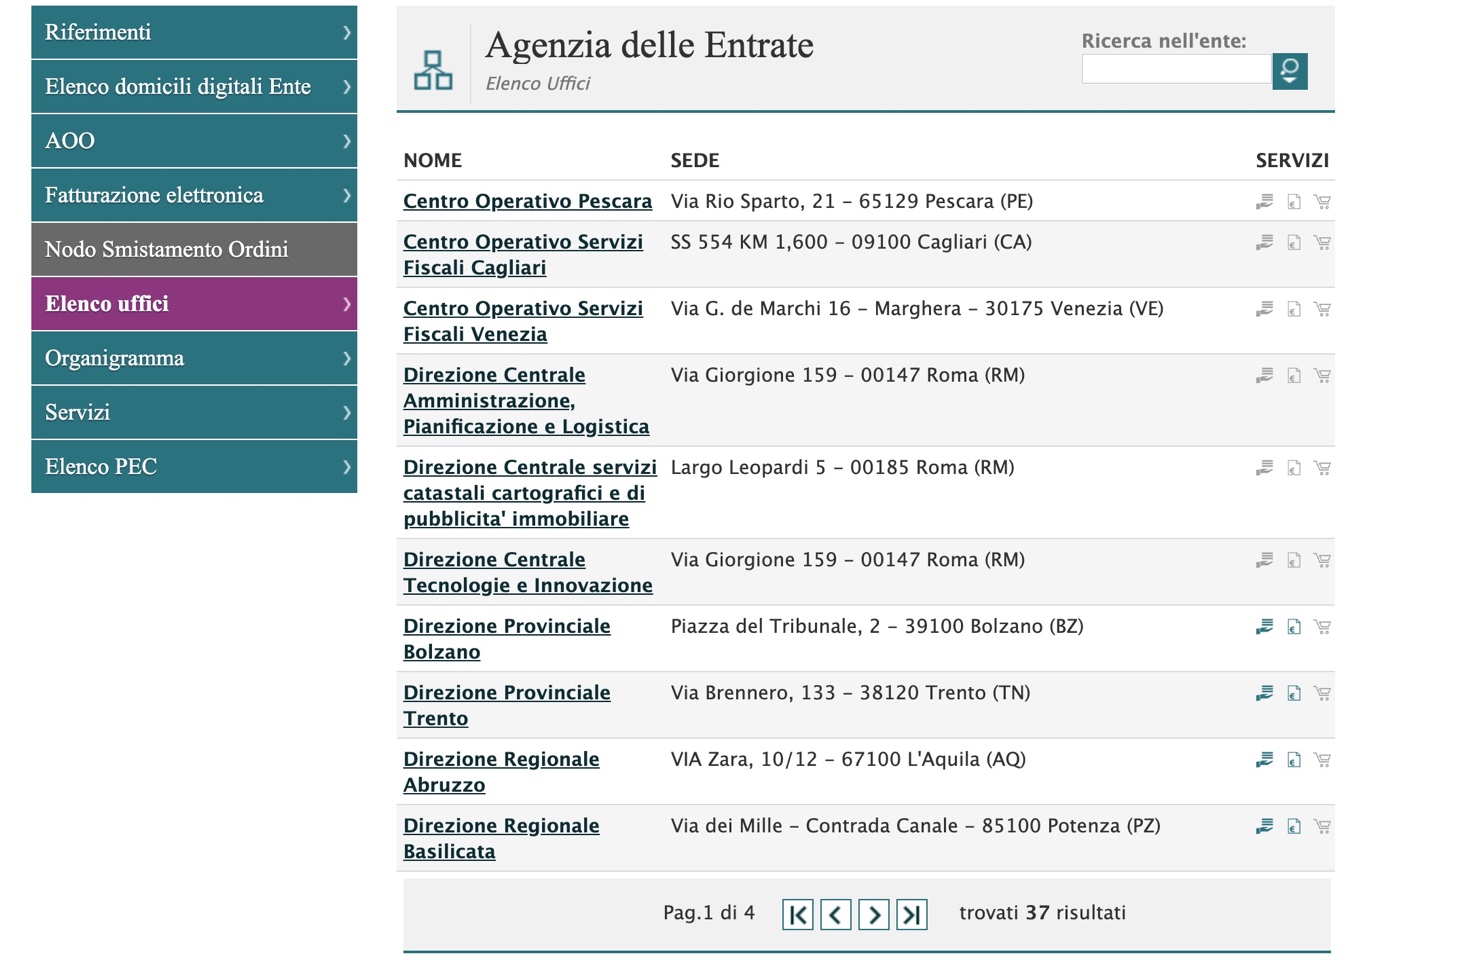
Task: Click euro invoice icon for Direzione Regionale Basilicata
Action: 1293,827
